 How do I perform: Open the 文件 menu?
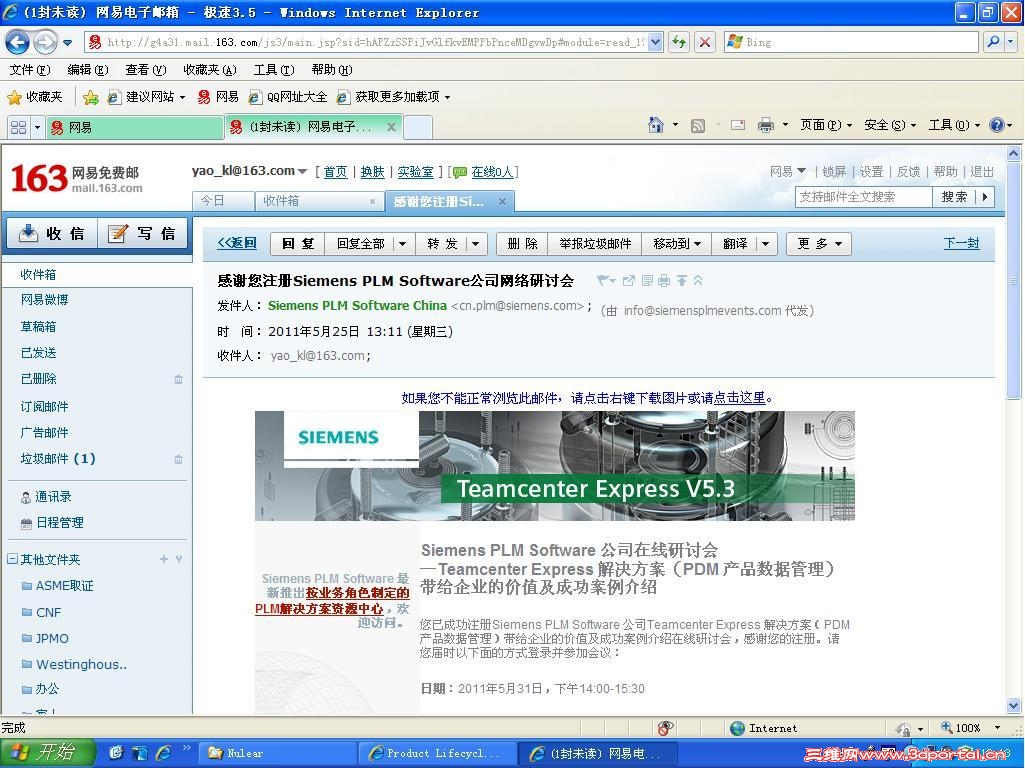pyautogui.click(x=29, y=70)
